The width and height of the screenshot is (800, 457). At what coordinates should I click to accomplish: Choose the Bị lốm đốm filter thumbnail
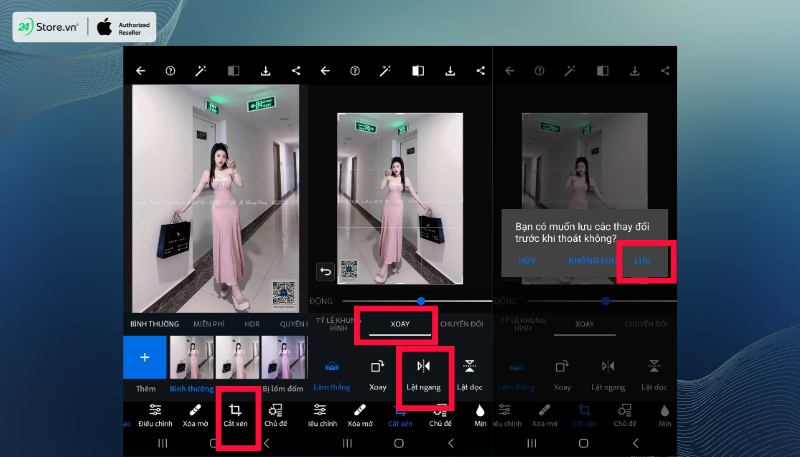pyautogui.click(x=284, y=357)
